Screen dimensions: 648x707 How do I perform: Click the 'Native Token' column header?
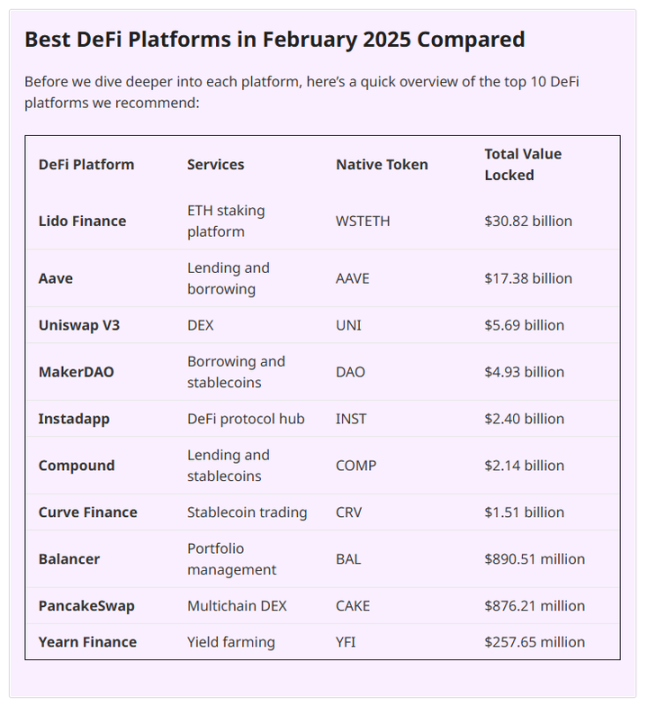pos(381,165)
